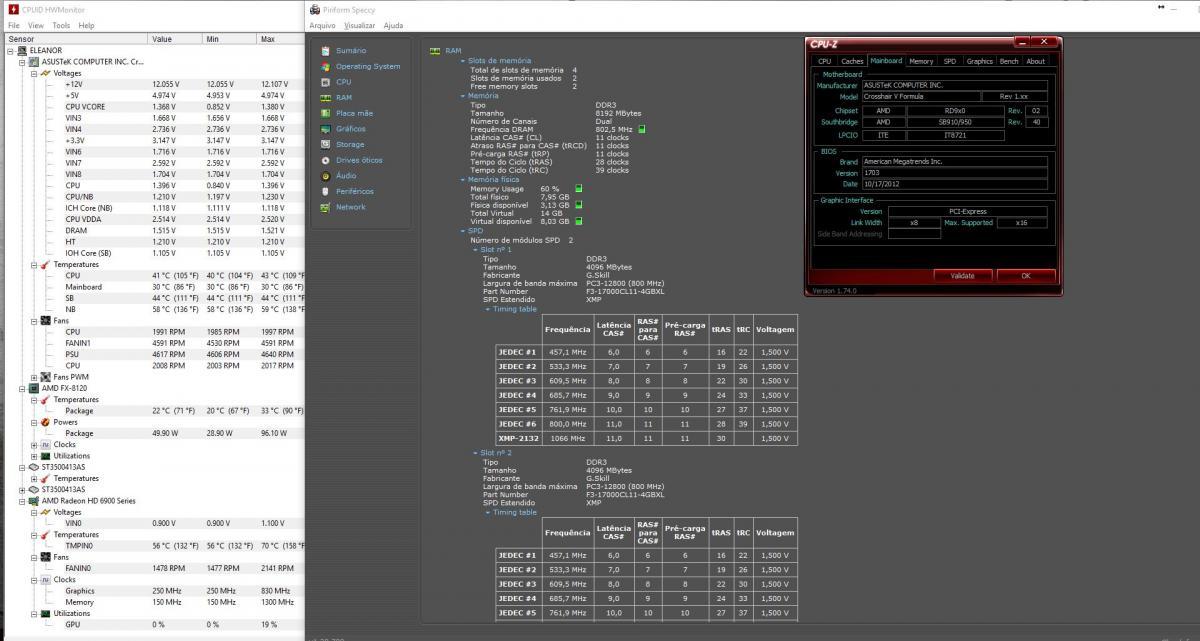The height and width of the screenshot is (641, 1200).
Task: Click the AMD Radeon HD 6900 card icon
Action: coord(34,501)
